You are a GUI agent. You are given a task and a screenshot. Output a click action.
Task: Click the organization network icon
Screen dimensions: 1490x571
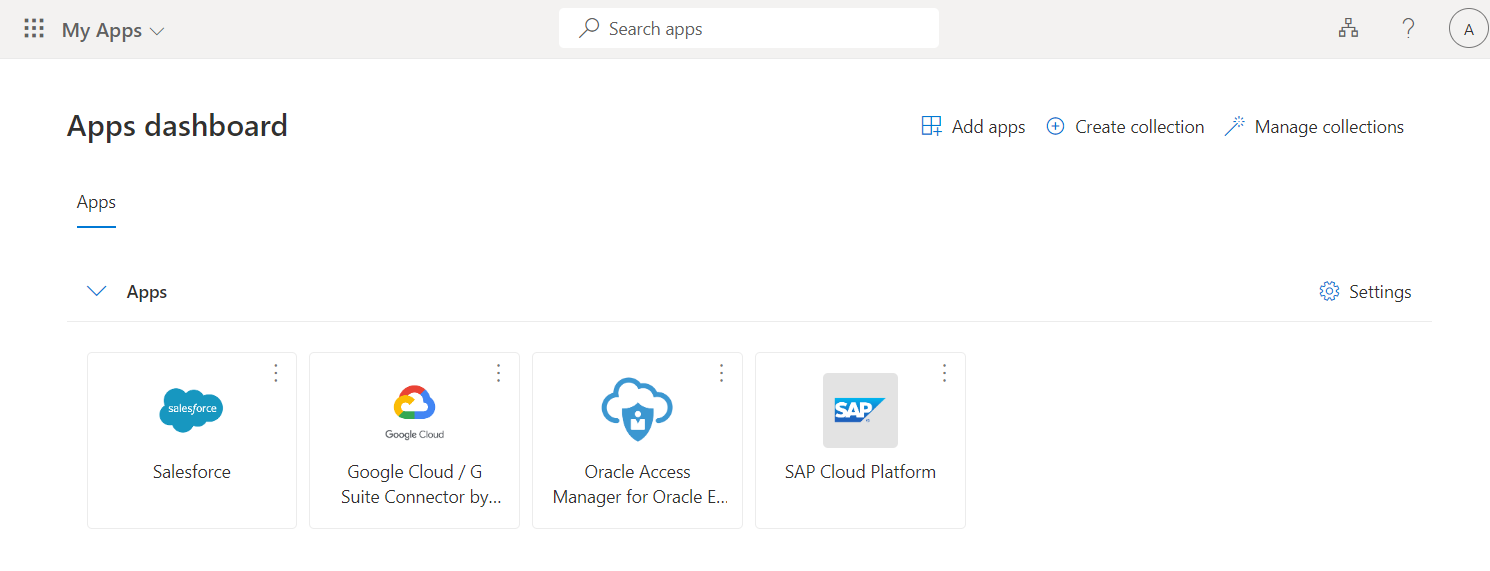pyautogui.click(x=1348, y=29)
